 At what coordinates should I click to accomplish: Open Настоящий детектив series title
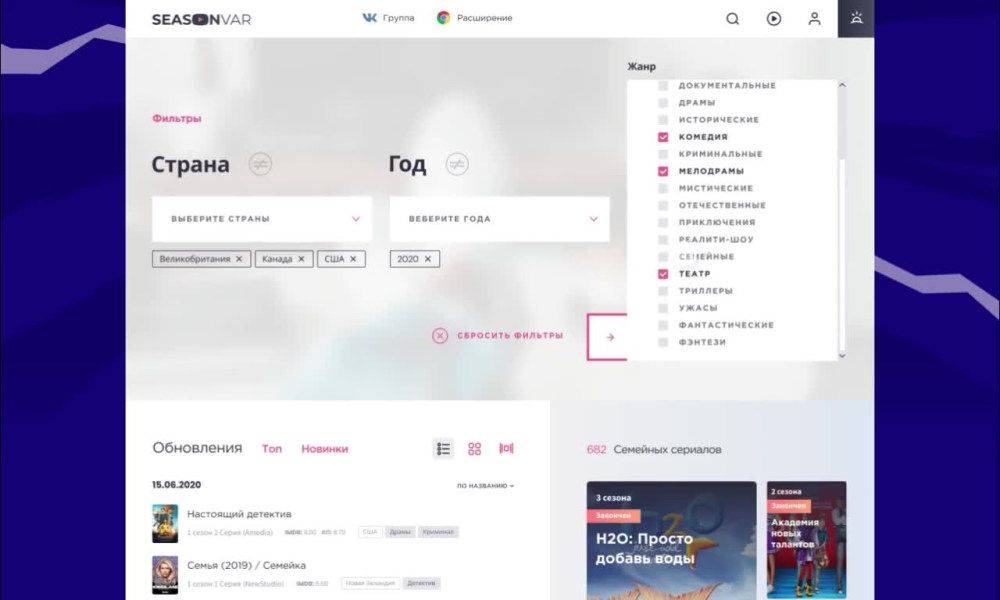pyautogui.click(x=239, y=514)
